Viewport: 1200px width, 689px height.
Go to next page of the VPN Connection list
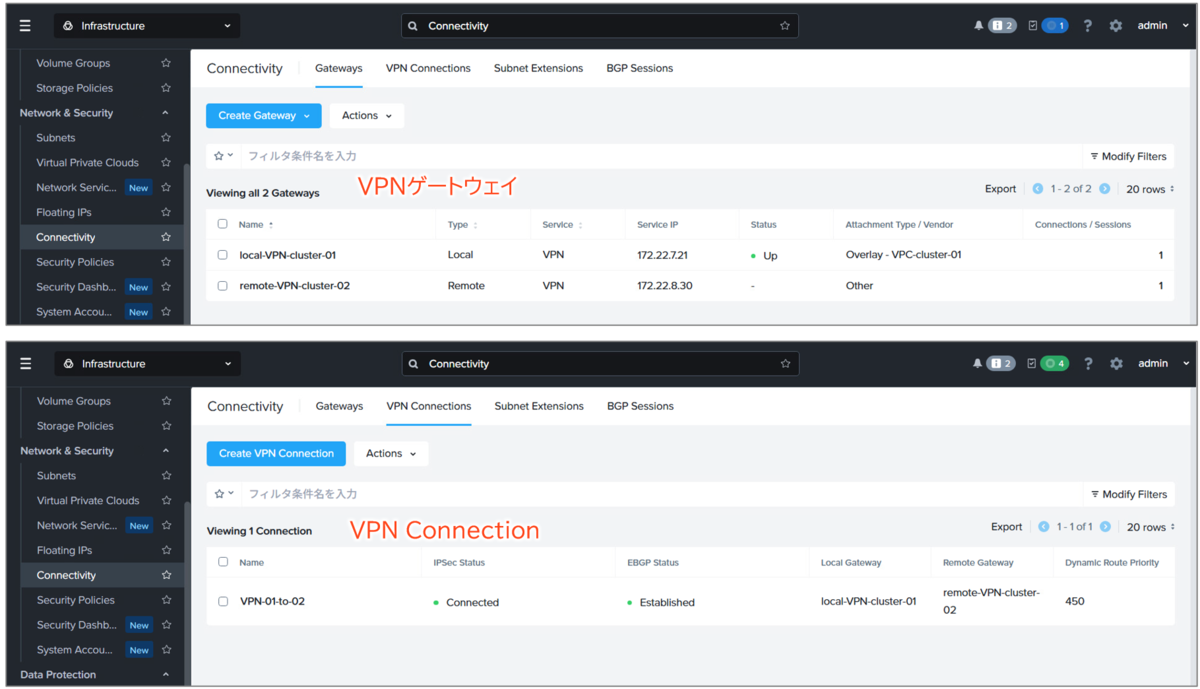(1105, 527)
